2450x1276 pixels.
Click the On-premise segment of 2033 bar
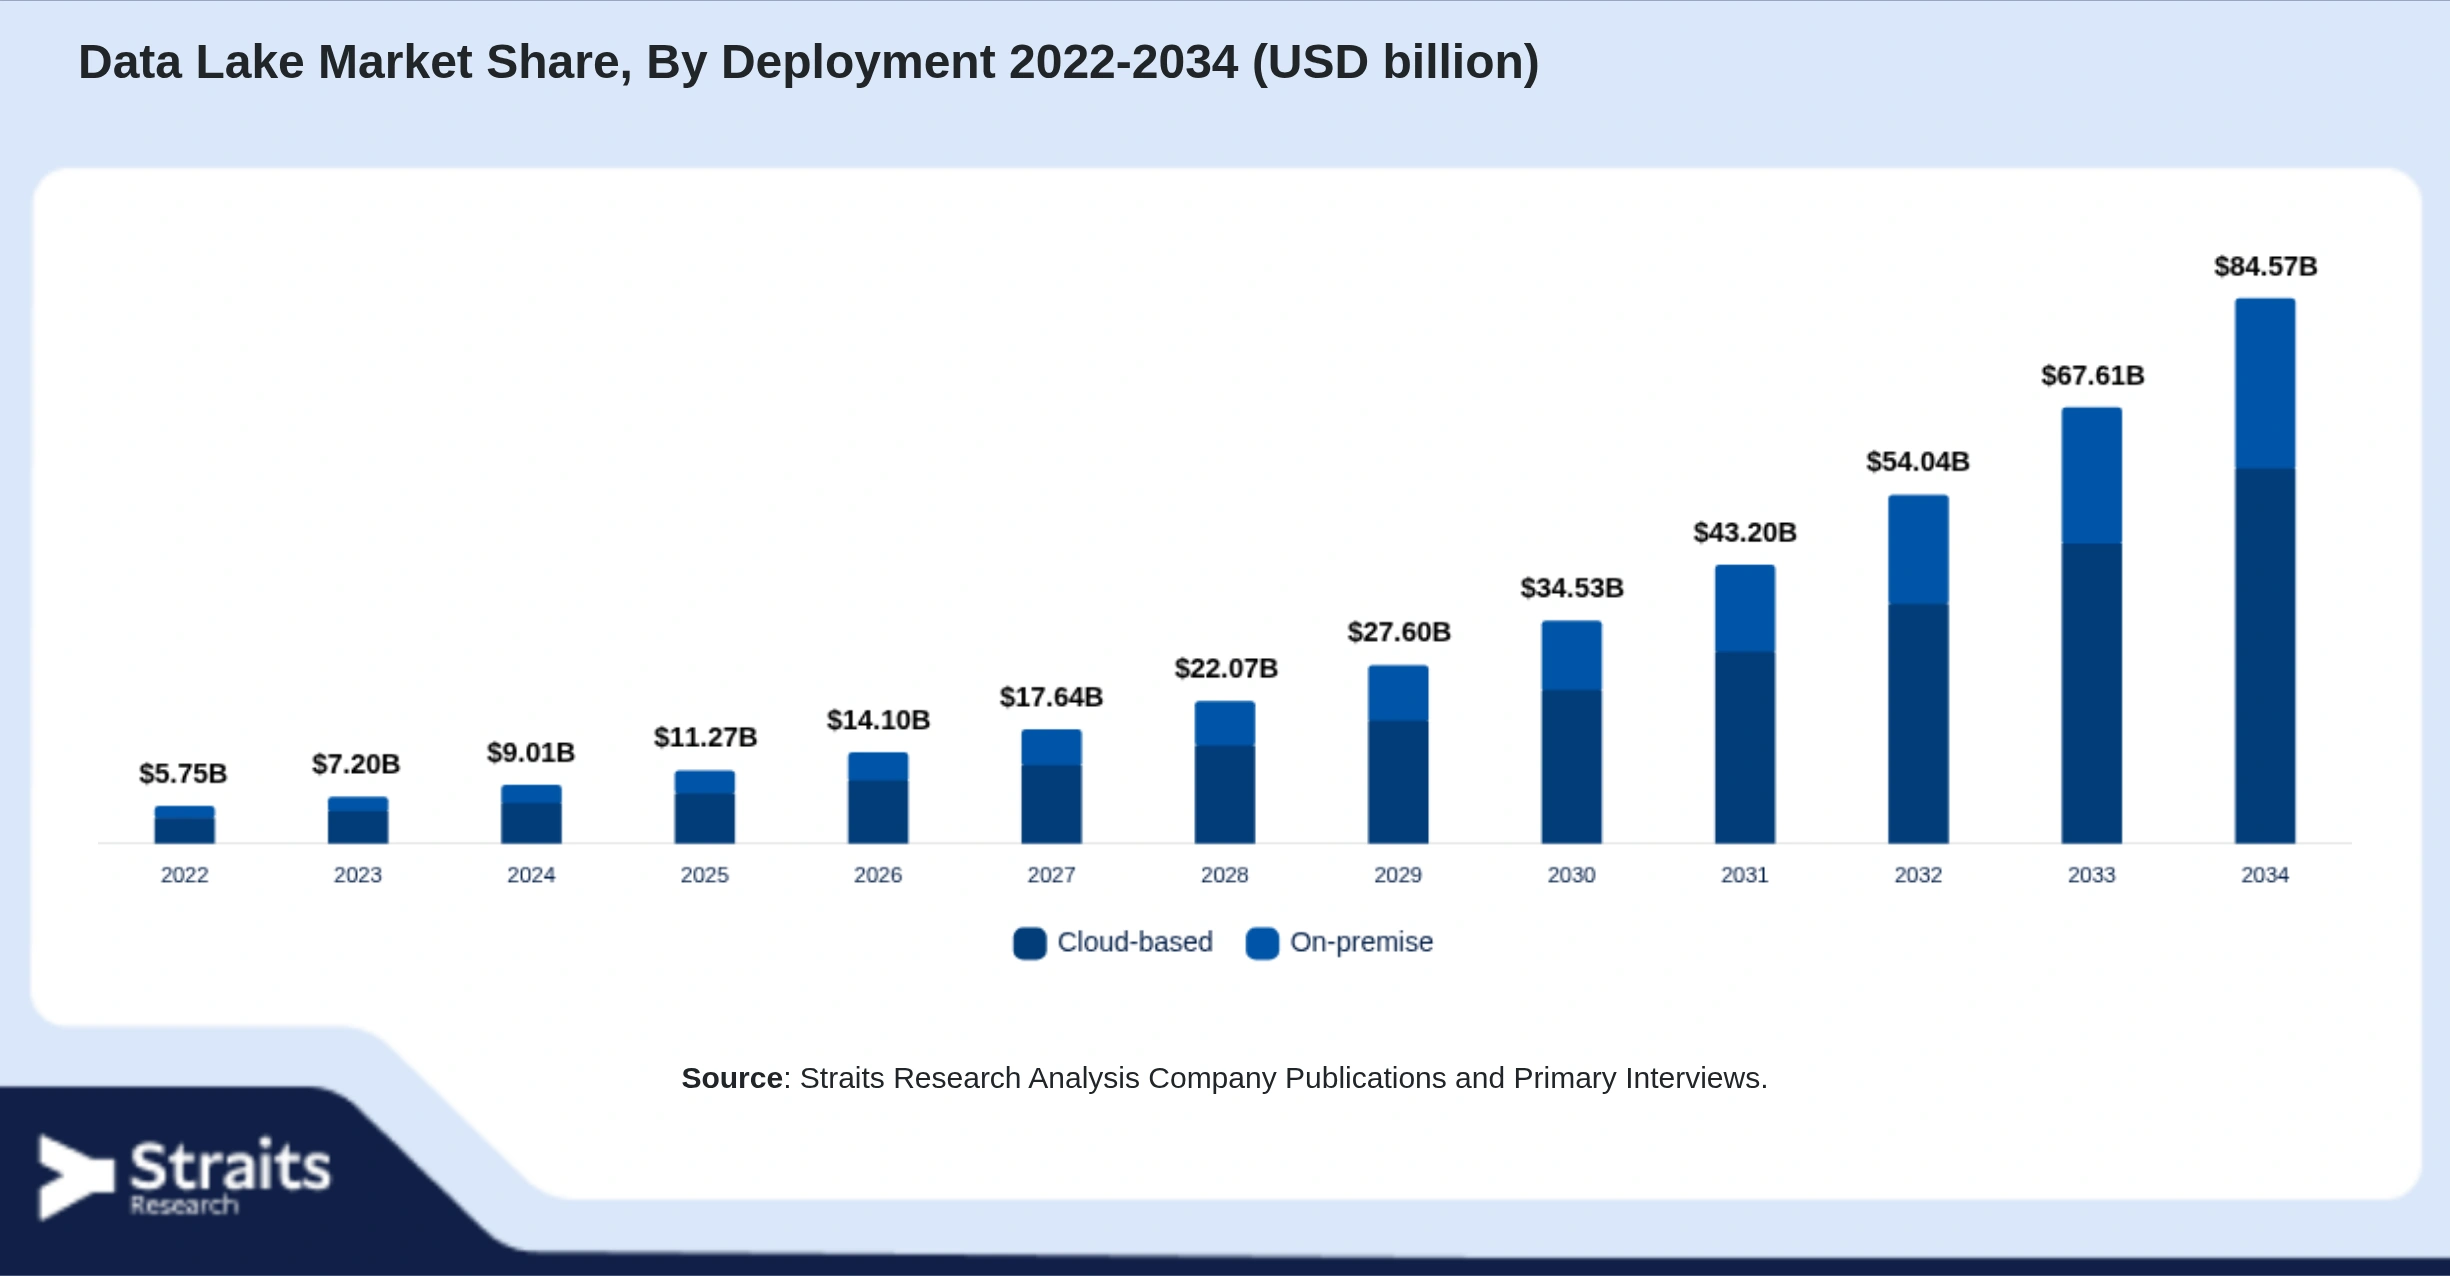(x=2092, y=476)
